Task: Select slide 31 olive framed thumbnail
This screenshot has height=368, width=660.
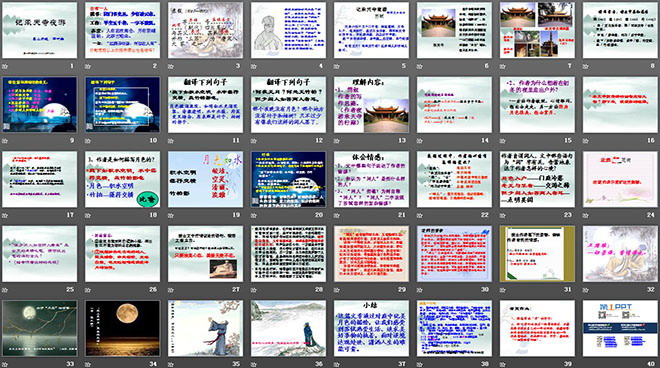Action: [537, 254]
